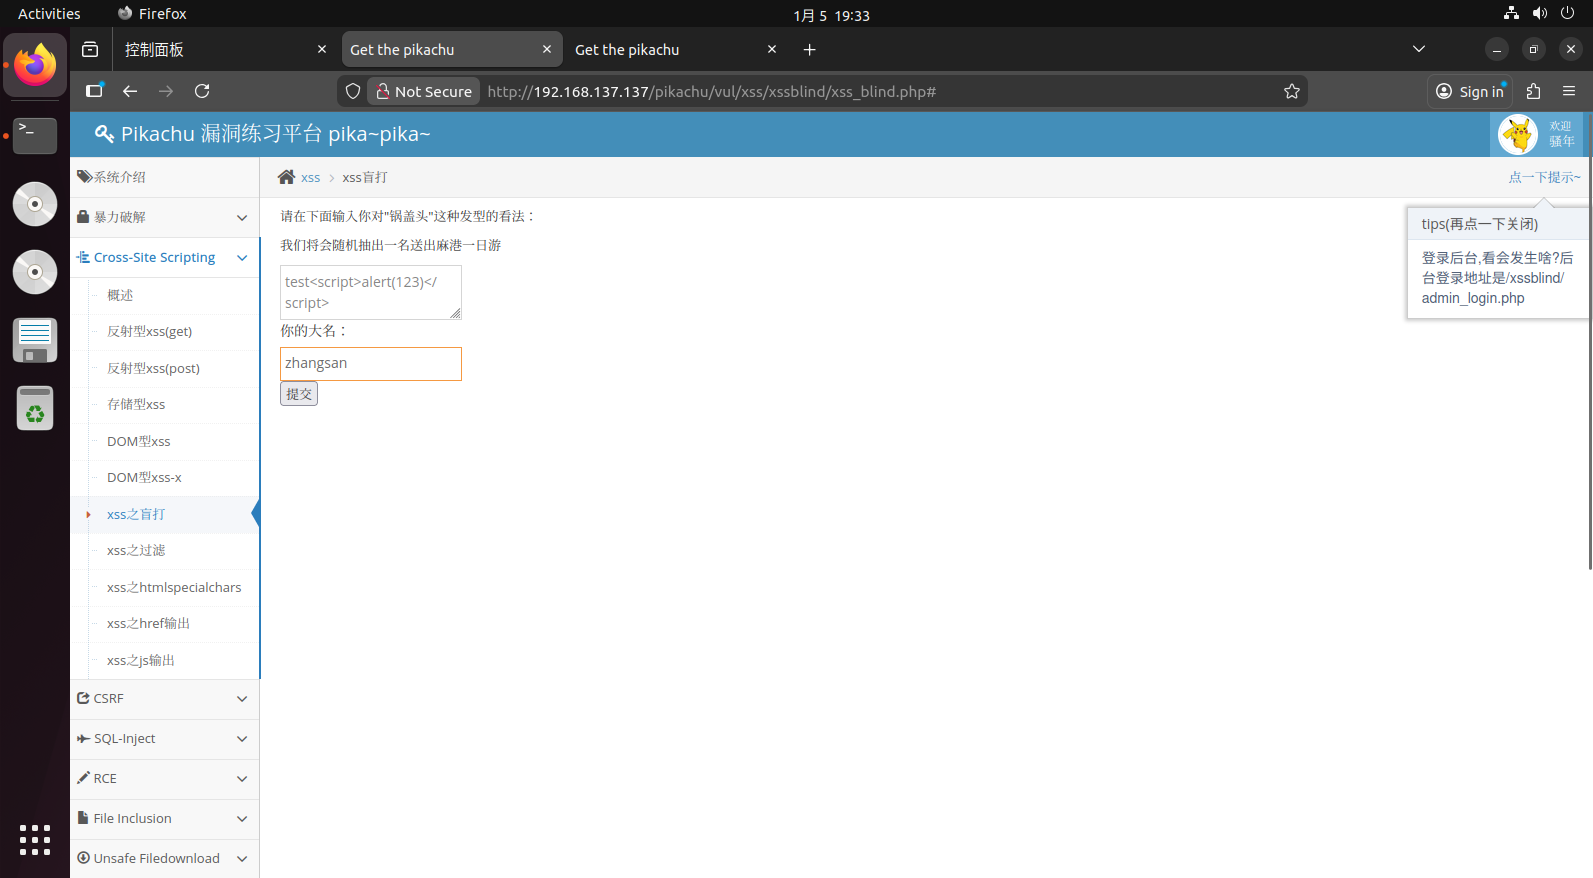Open xss之href输出 page

click(148, 623)
